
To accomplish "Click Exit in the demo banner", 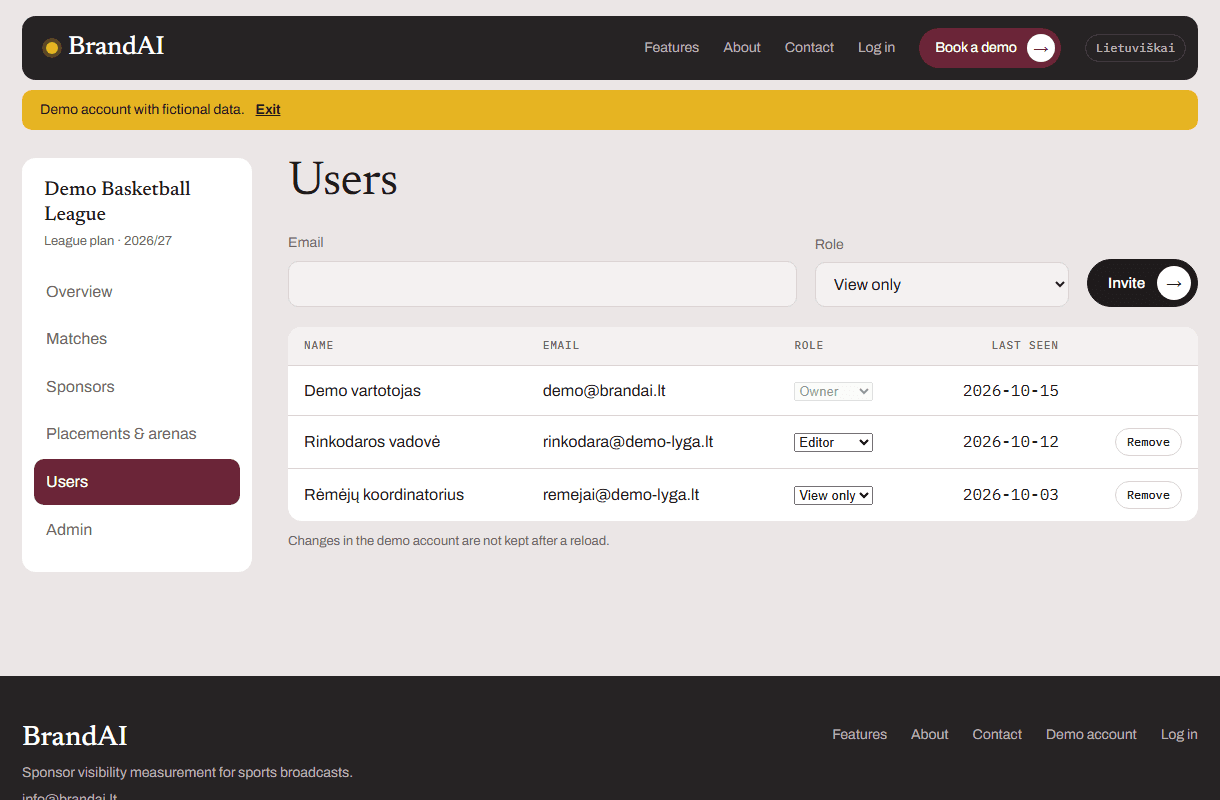I will coord(268,110).
